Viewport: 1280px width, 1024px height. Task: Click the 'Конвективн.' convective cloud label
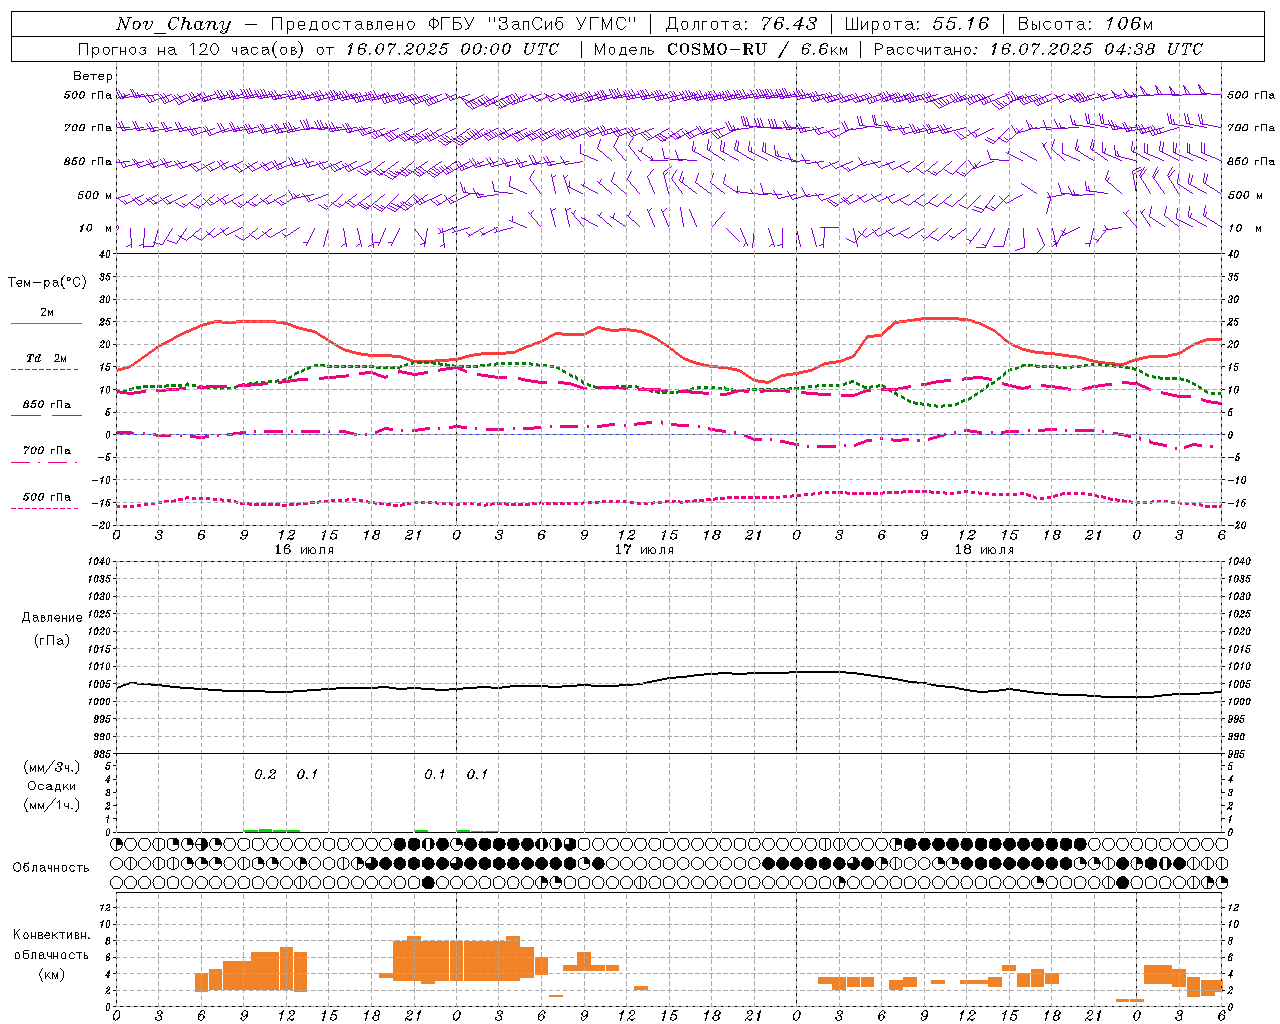point(51,934)
